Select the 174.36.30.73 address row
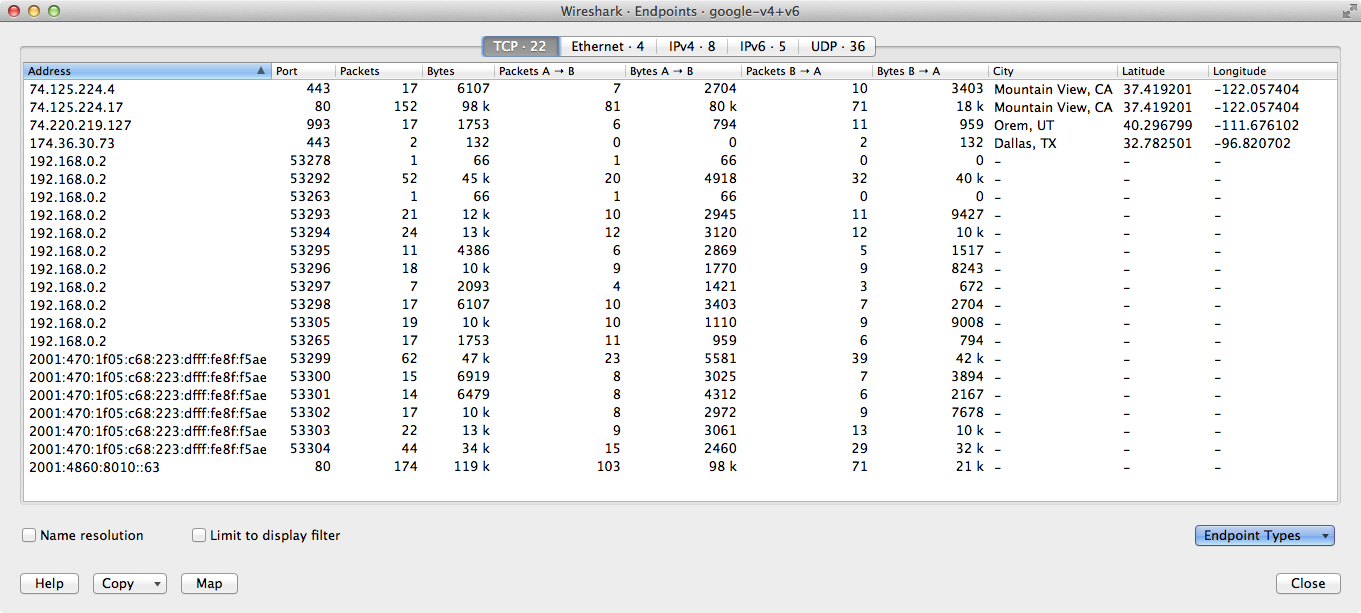The height and width of the screenshot is (613, 1361). pos(680,143)
